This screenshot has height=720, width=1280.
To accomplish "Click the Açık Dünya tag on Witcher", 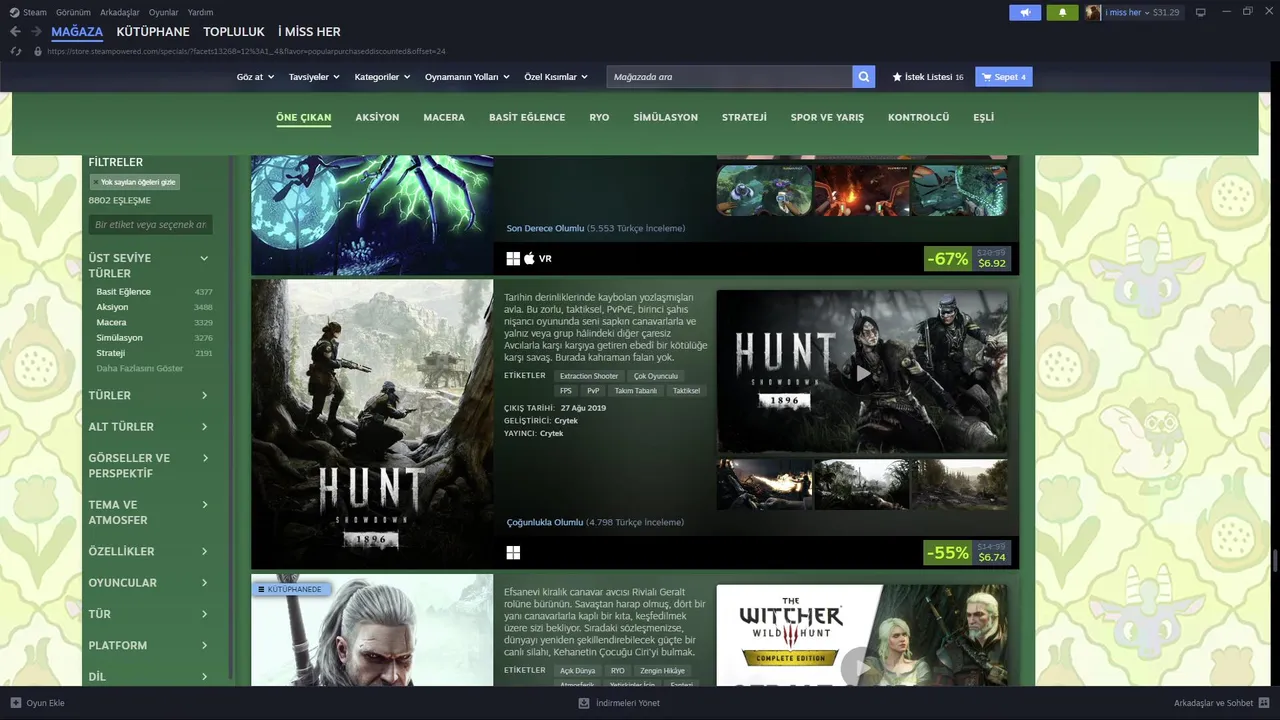I will (578, 671).
